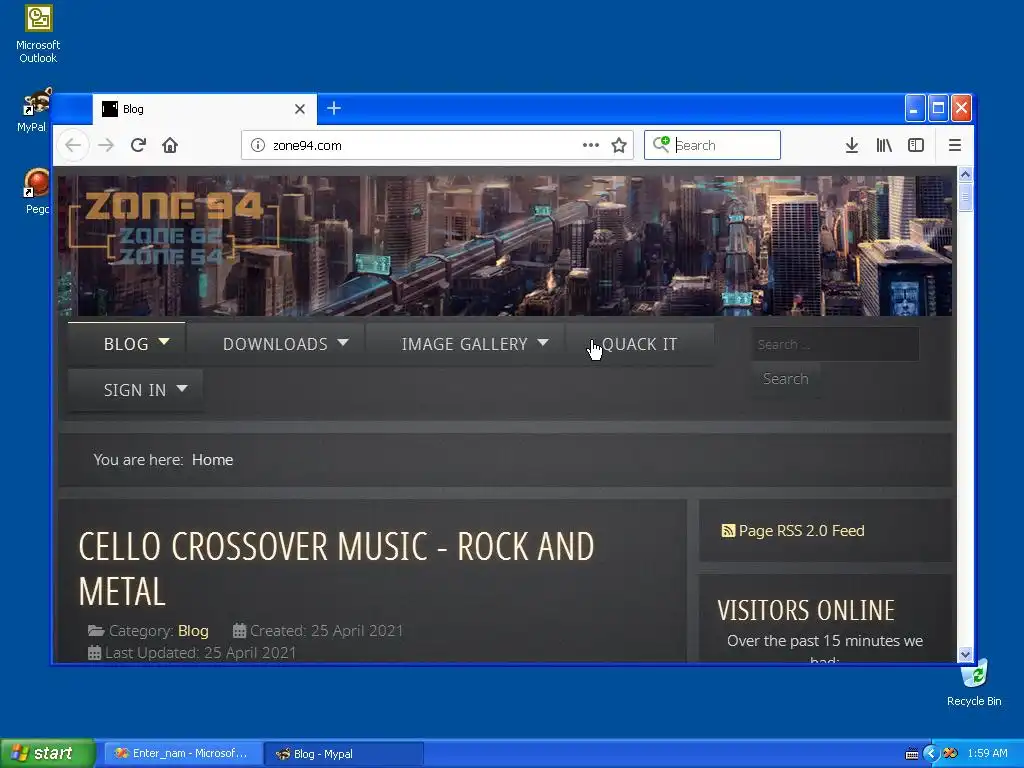Open the IMAGE GALLERY menu item
Viewport: 1024px width, 768px height.
[x=464, y=344]
